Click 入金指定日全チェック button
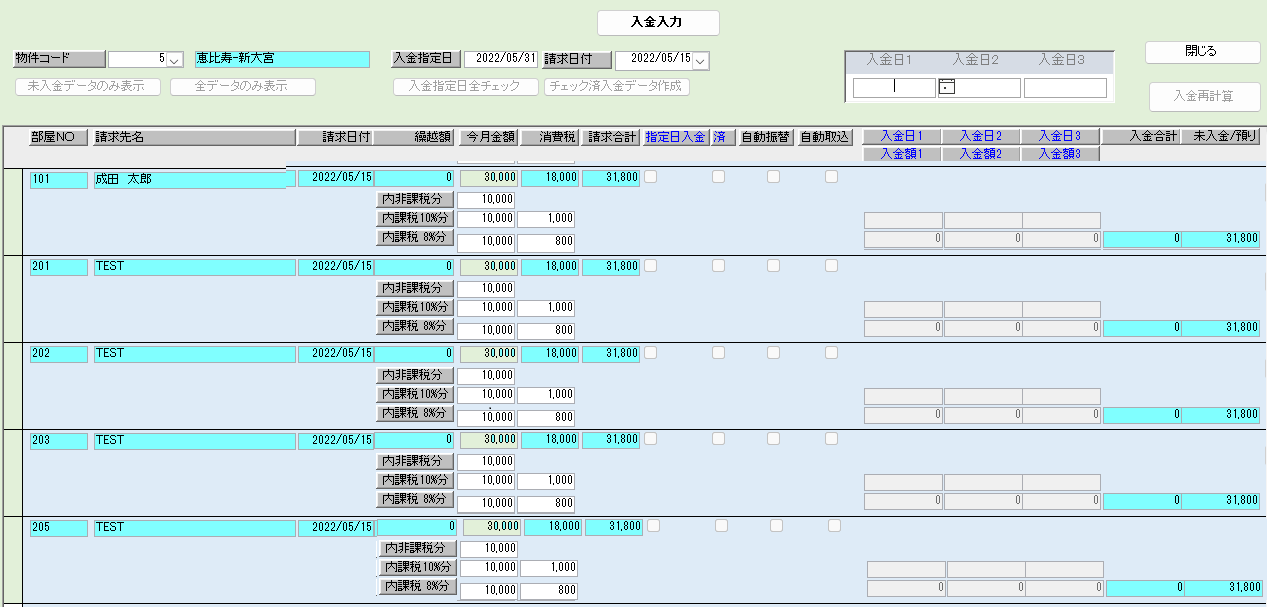This screenshot has width=1267, height=607. point(465,87)
